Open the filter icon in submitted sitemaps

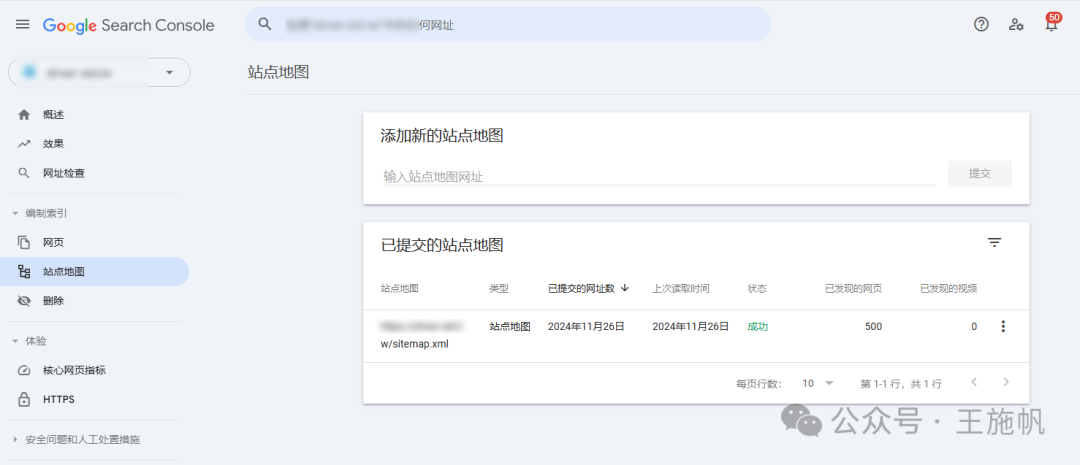click(x=994, y=242)
